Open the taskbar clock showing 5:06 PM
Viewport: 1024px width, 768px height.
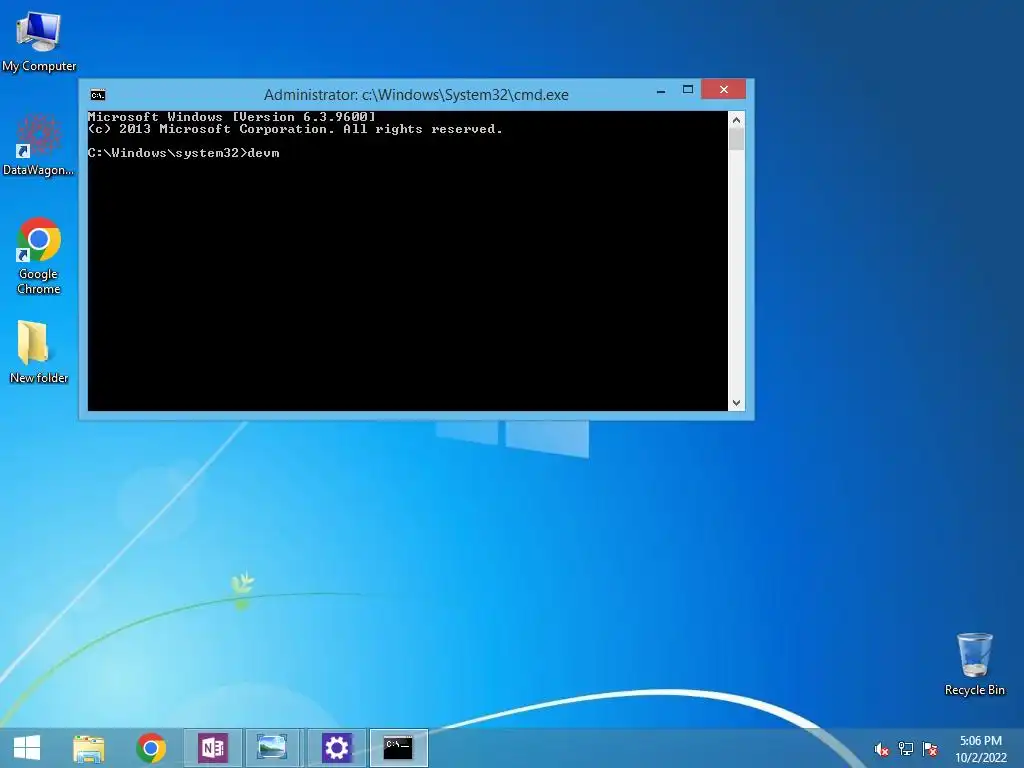click(981, 749)
